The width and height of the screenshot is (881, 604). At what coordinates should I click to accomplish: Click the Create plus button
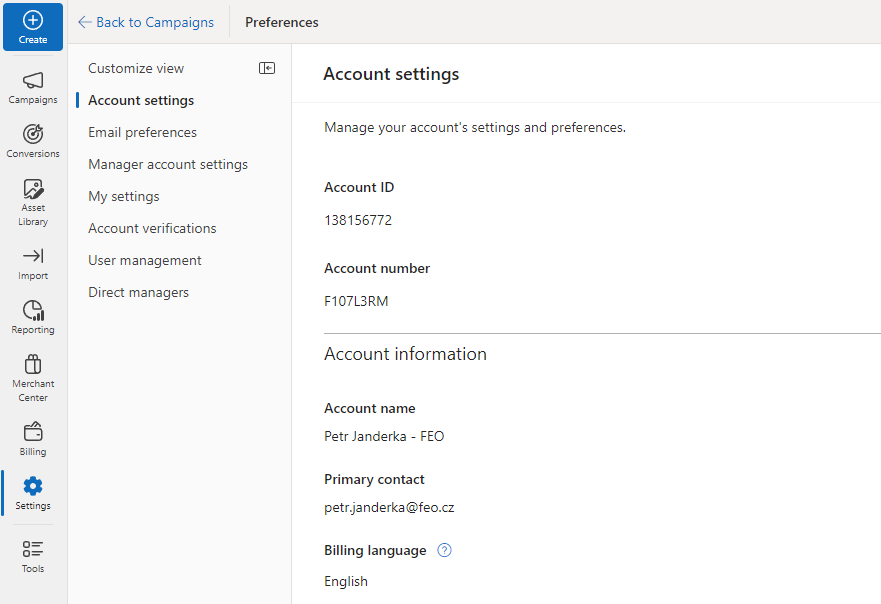[x=33, y=27]
